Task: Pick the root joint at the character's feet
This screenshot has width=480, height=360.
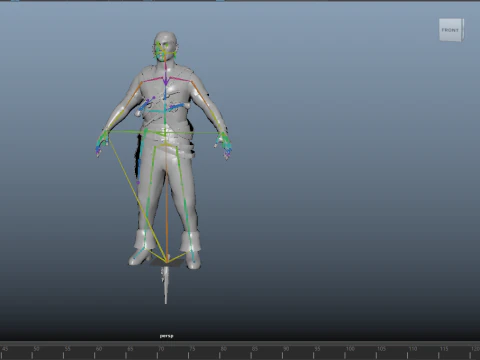Action: tap(167, 261)
